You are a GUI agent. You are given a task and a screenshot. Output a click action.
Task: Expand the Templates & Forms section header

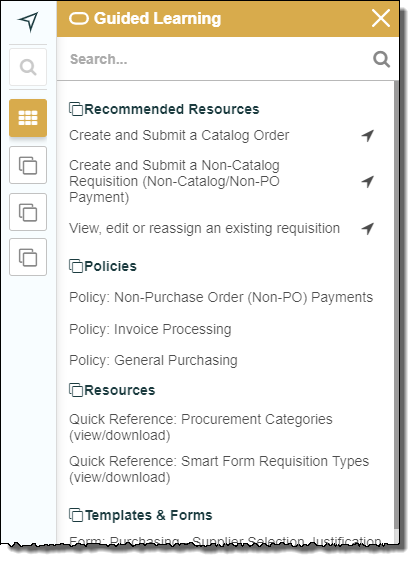coord(141,515)
